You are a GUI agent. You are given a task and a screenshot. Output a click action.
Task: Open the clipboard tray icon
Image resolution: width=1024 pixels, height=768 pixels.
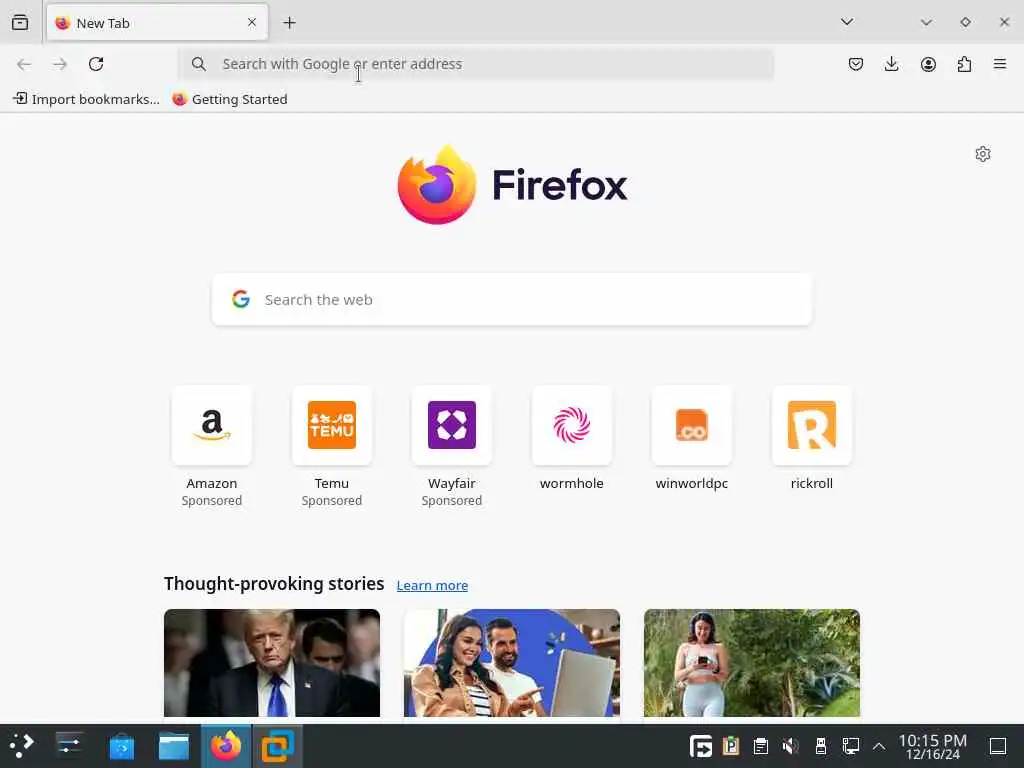pyautogui.click(x=761, y=746)
